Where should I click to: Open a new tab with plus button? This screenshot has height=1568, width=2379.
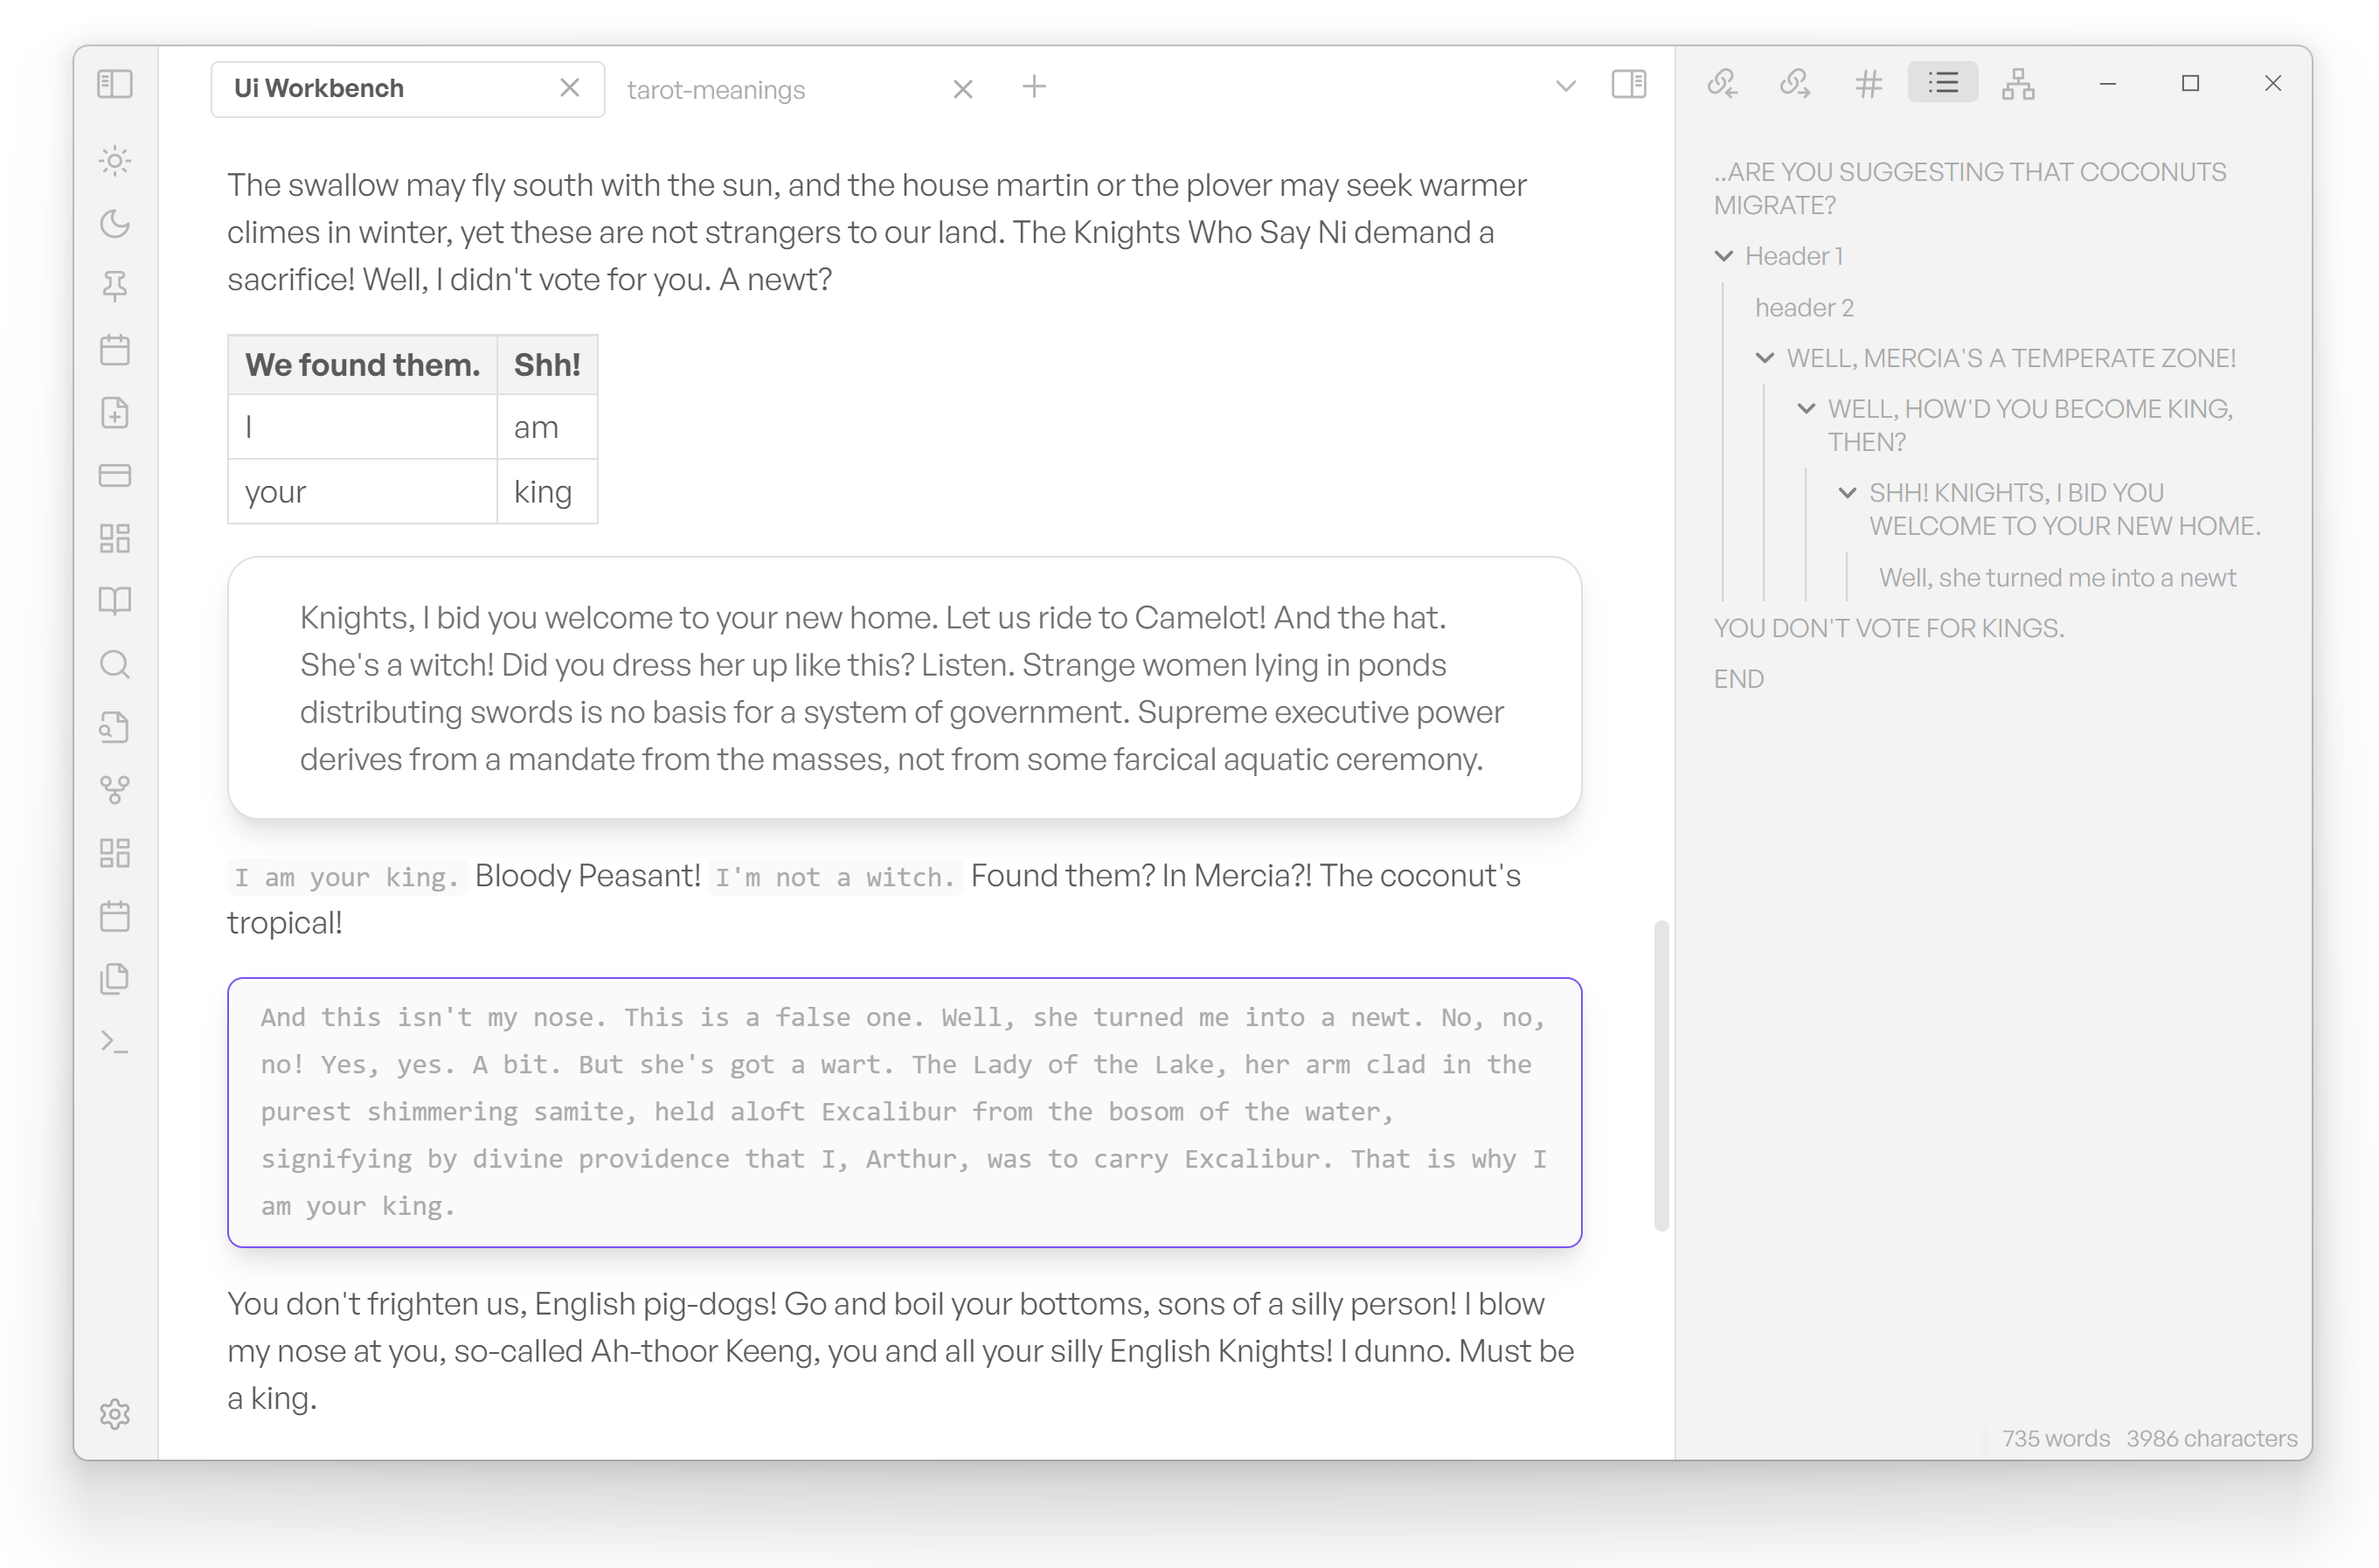(1033, 87)
